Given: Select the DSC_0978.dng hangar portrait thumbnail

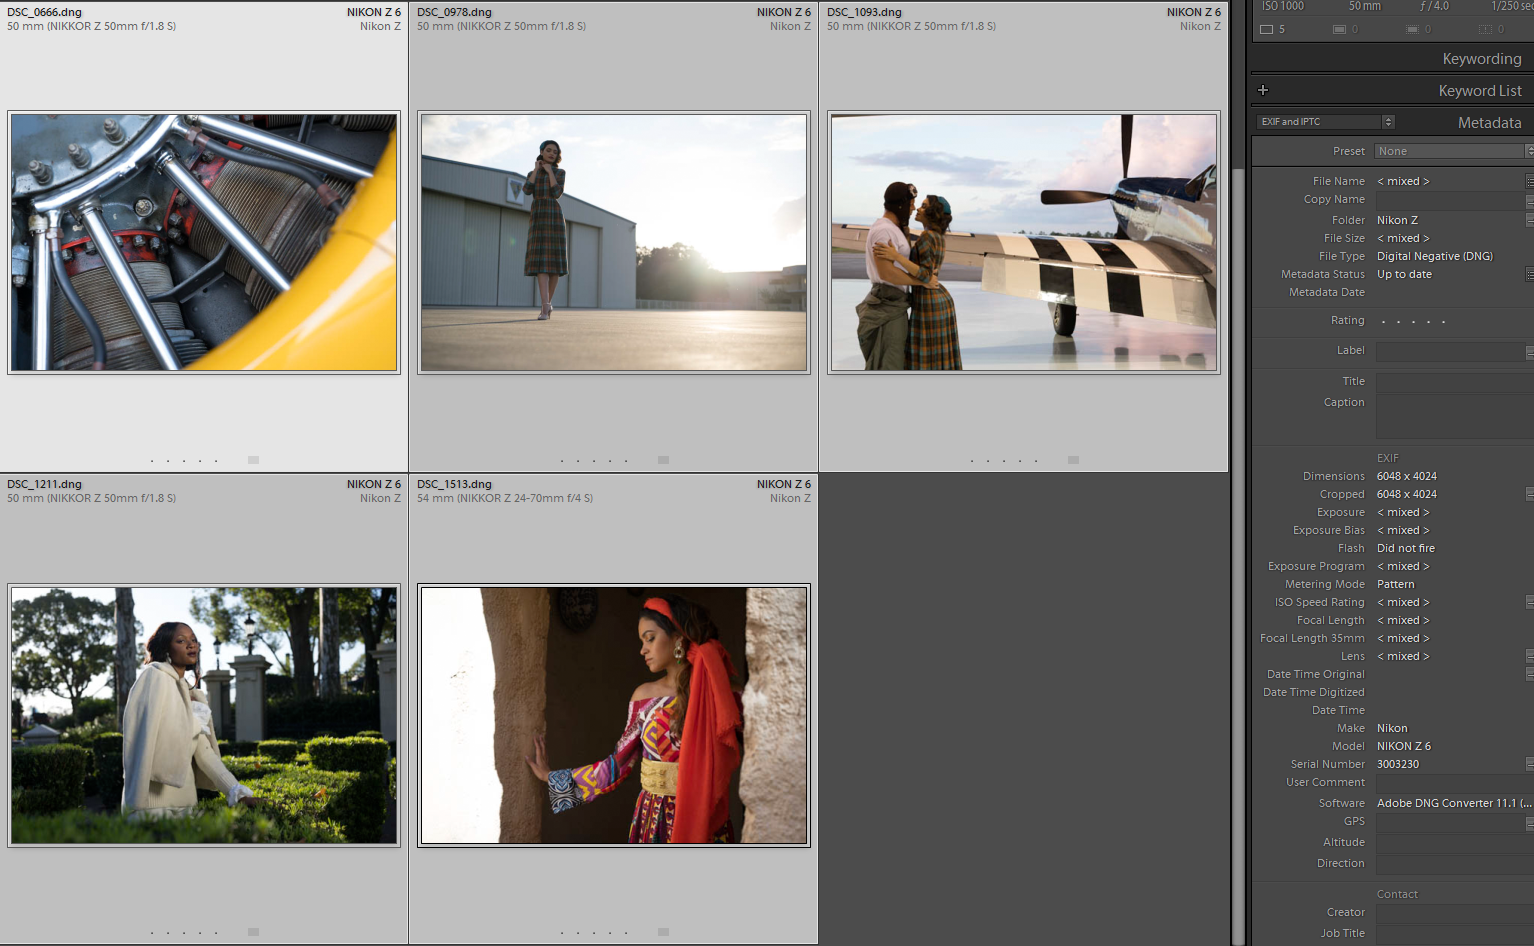Looking at the screenshot, I should pos(614,242).
